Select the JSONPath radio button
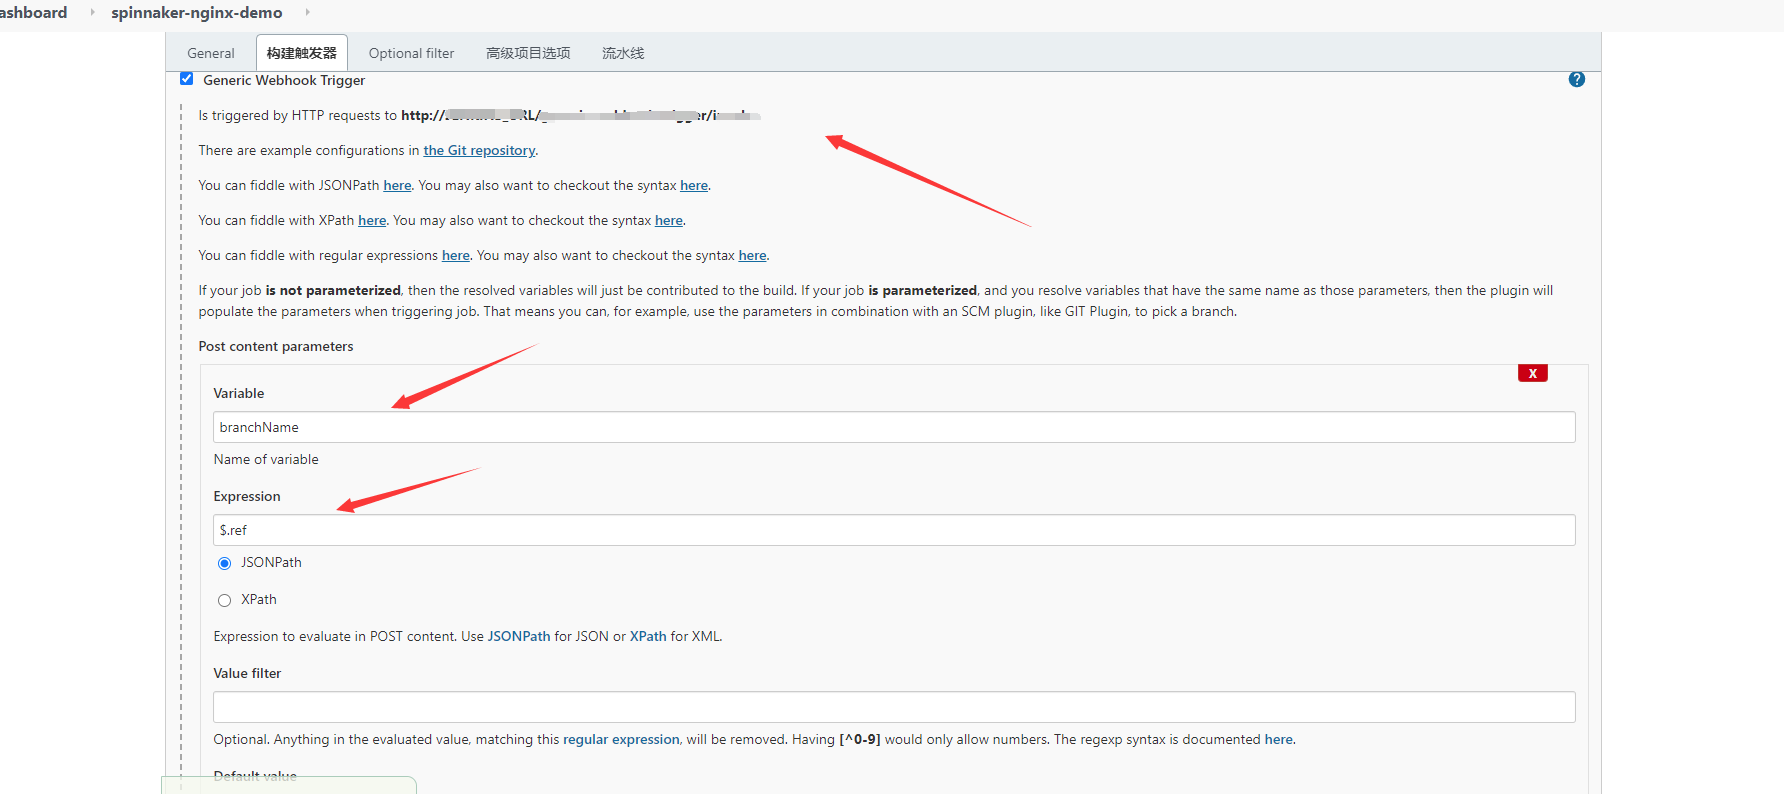The width and height of the screenshot is (1784, 794). [x=224, y=563]
